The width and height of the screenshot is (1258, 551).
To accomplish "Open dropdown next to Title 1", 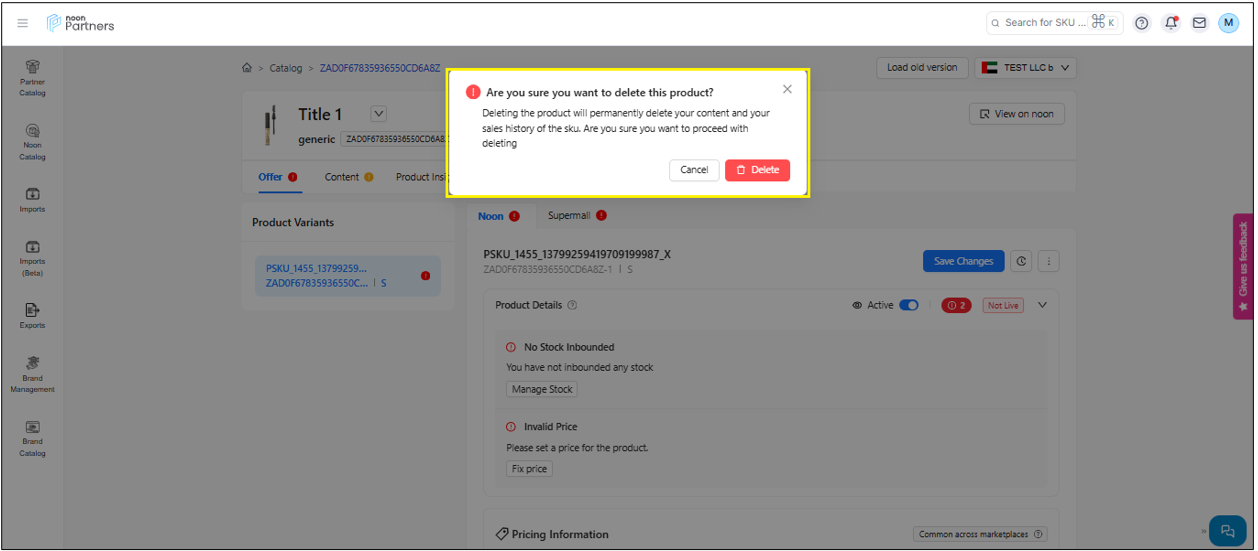I will (x=379, y=114).
